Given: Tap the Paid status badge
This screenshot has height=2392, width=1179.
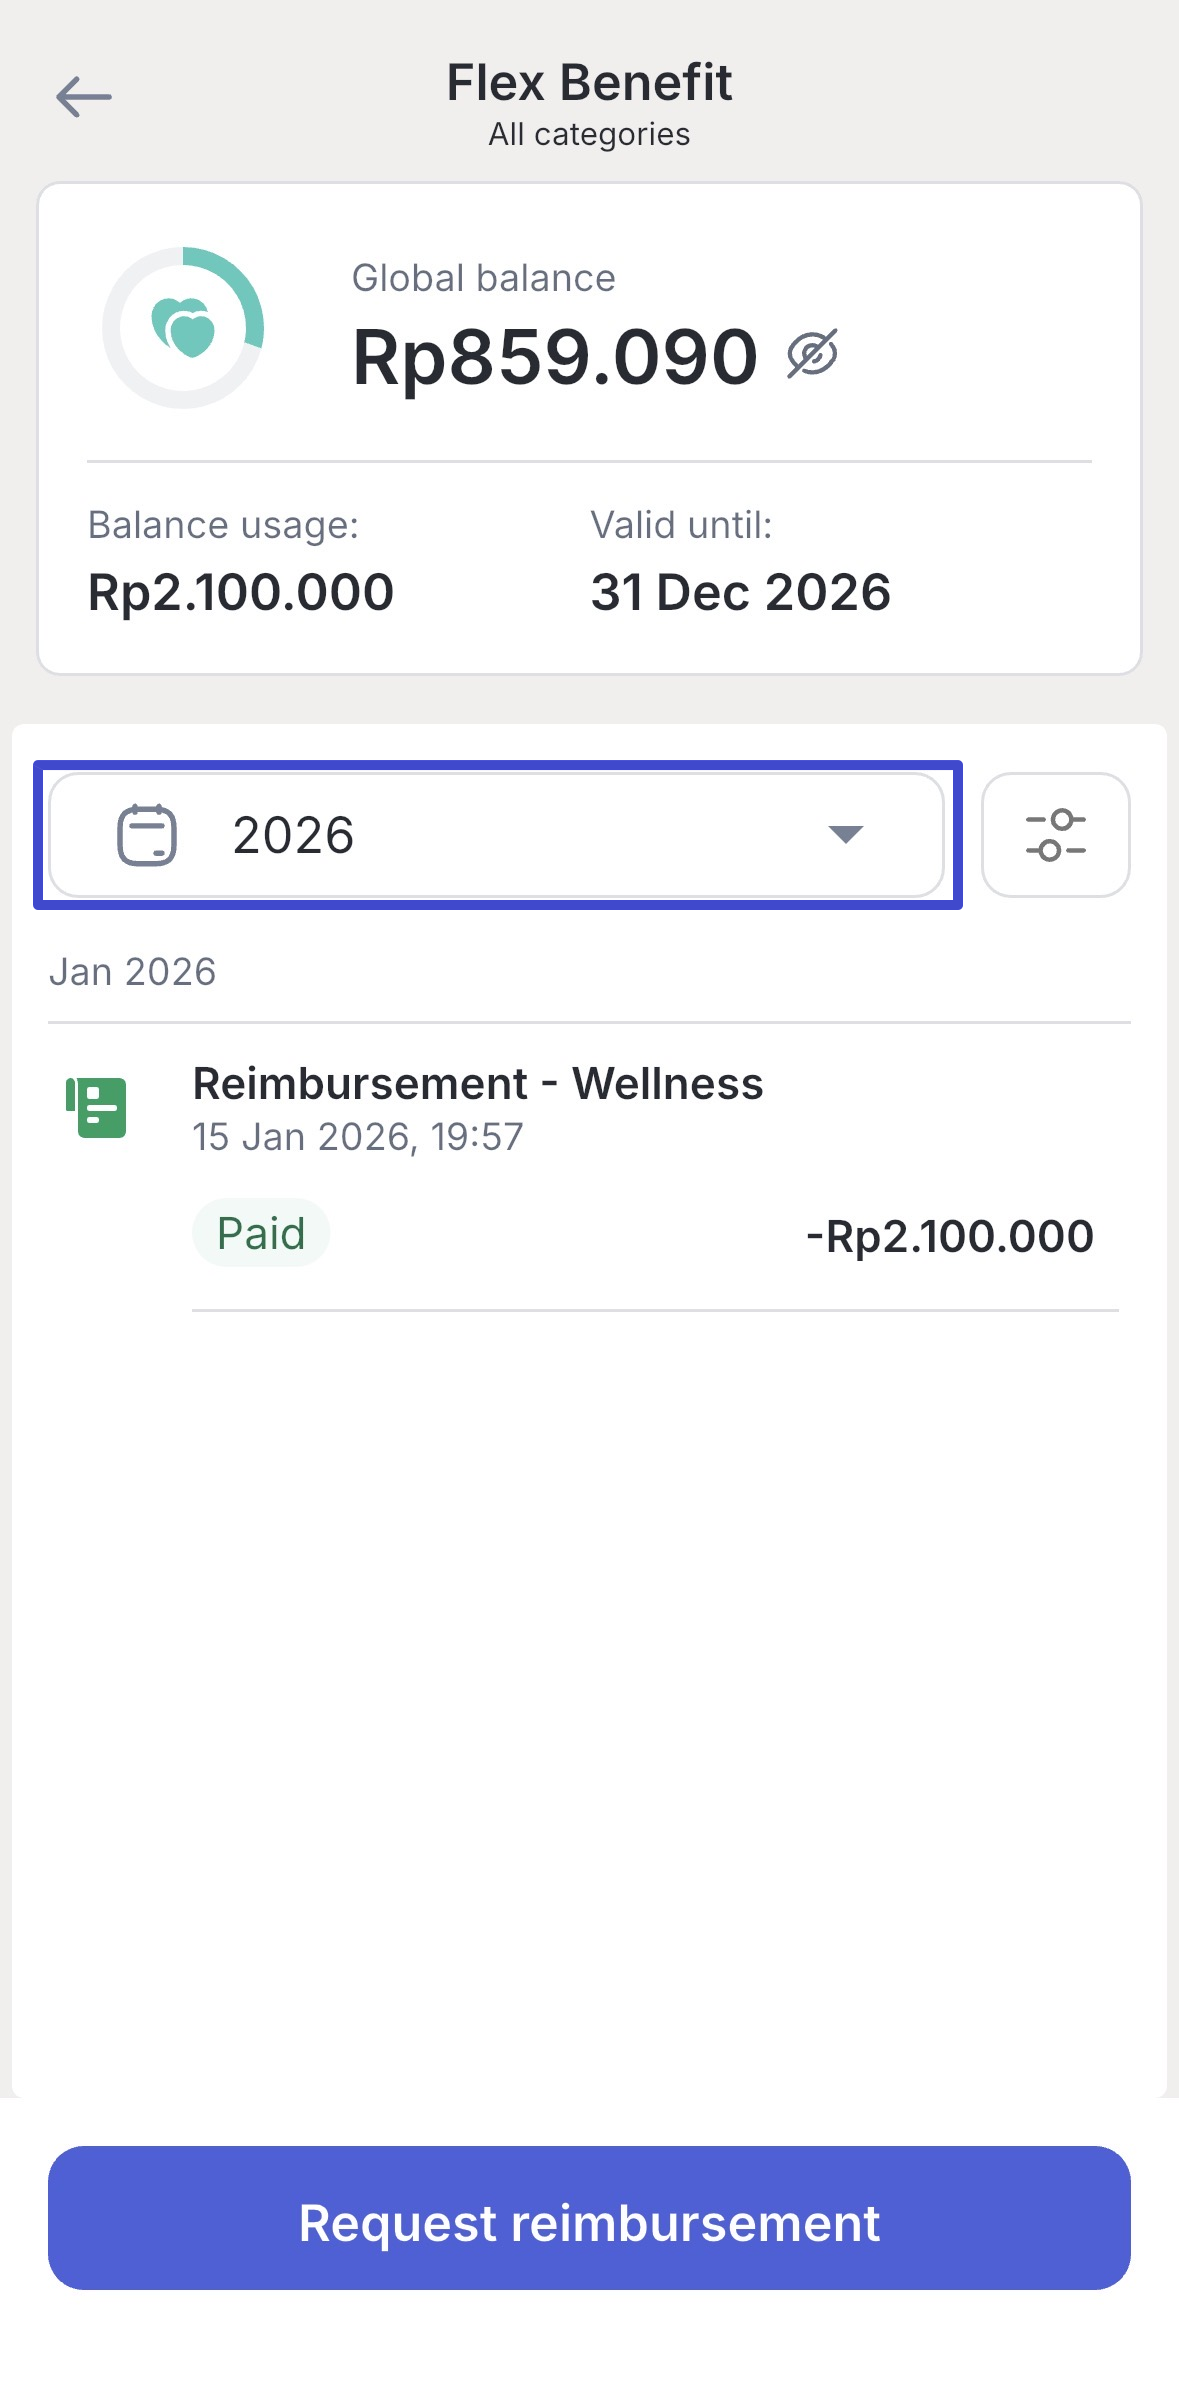Looking at the screenshot, I should [261, 1233].
